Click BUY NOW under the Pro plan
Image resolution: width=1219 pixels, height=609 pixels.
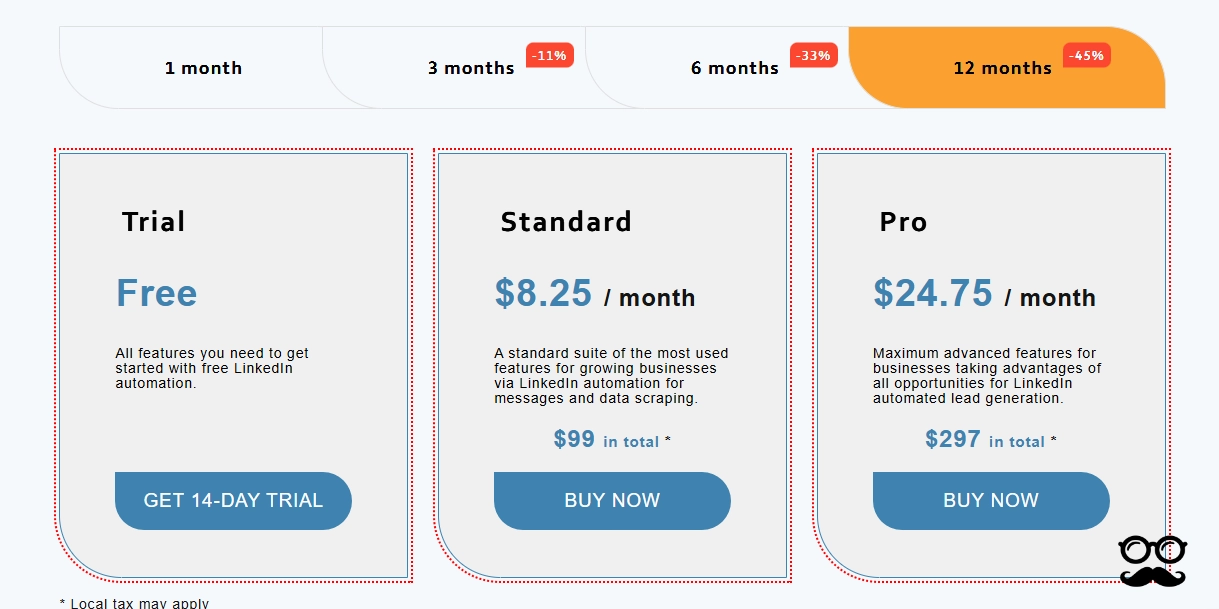click(x=991, y=500)
